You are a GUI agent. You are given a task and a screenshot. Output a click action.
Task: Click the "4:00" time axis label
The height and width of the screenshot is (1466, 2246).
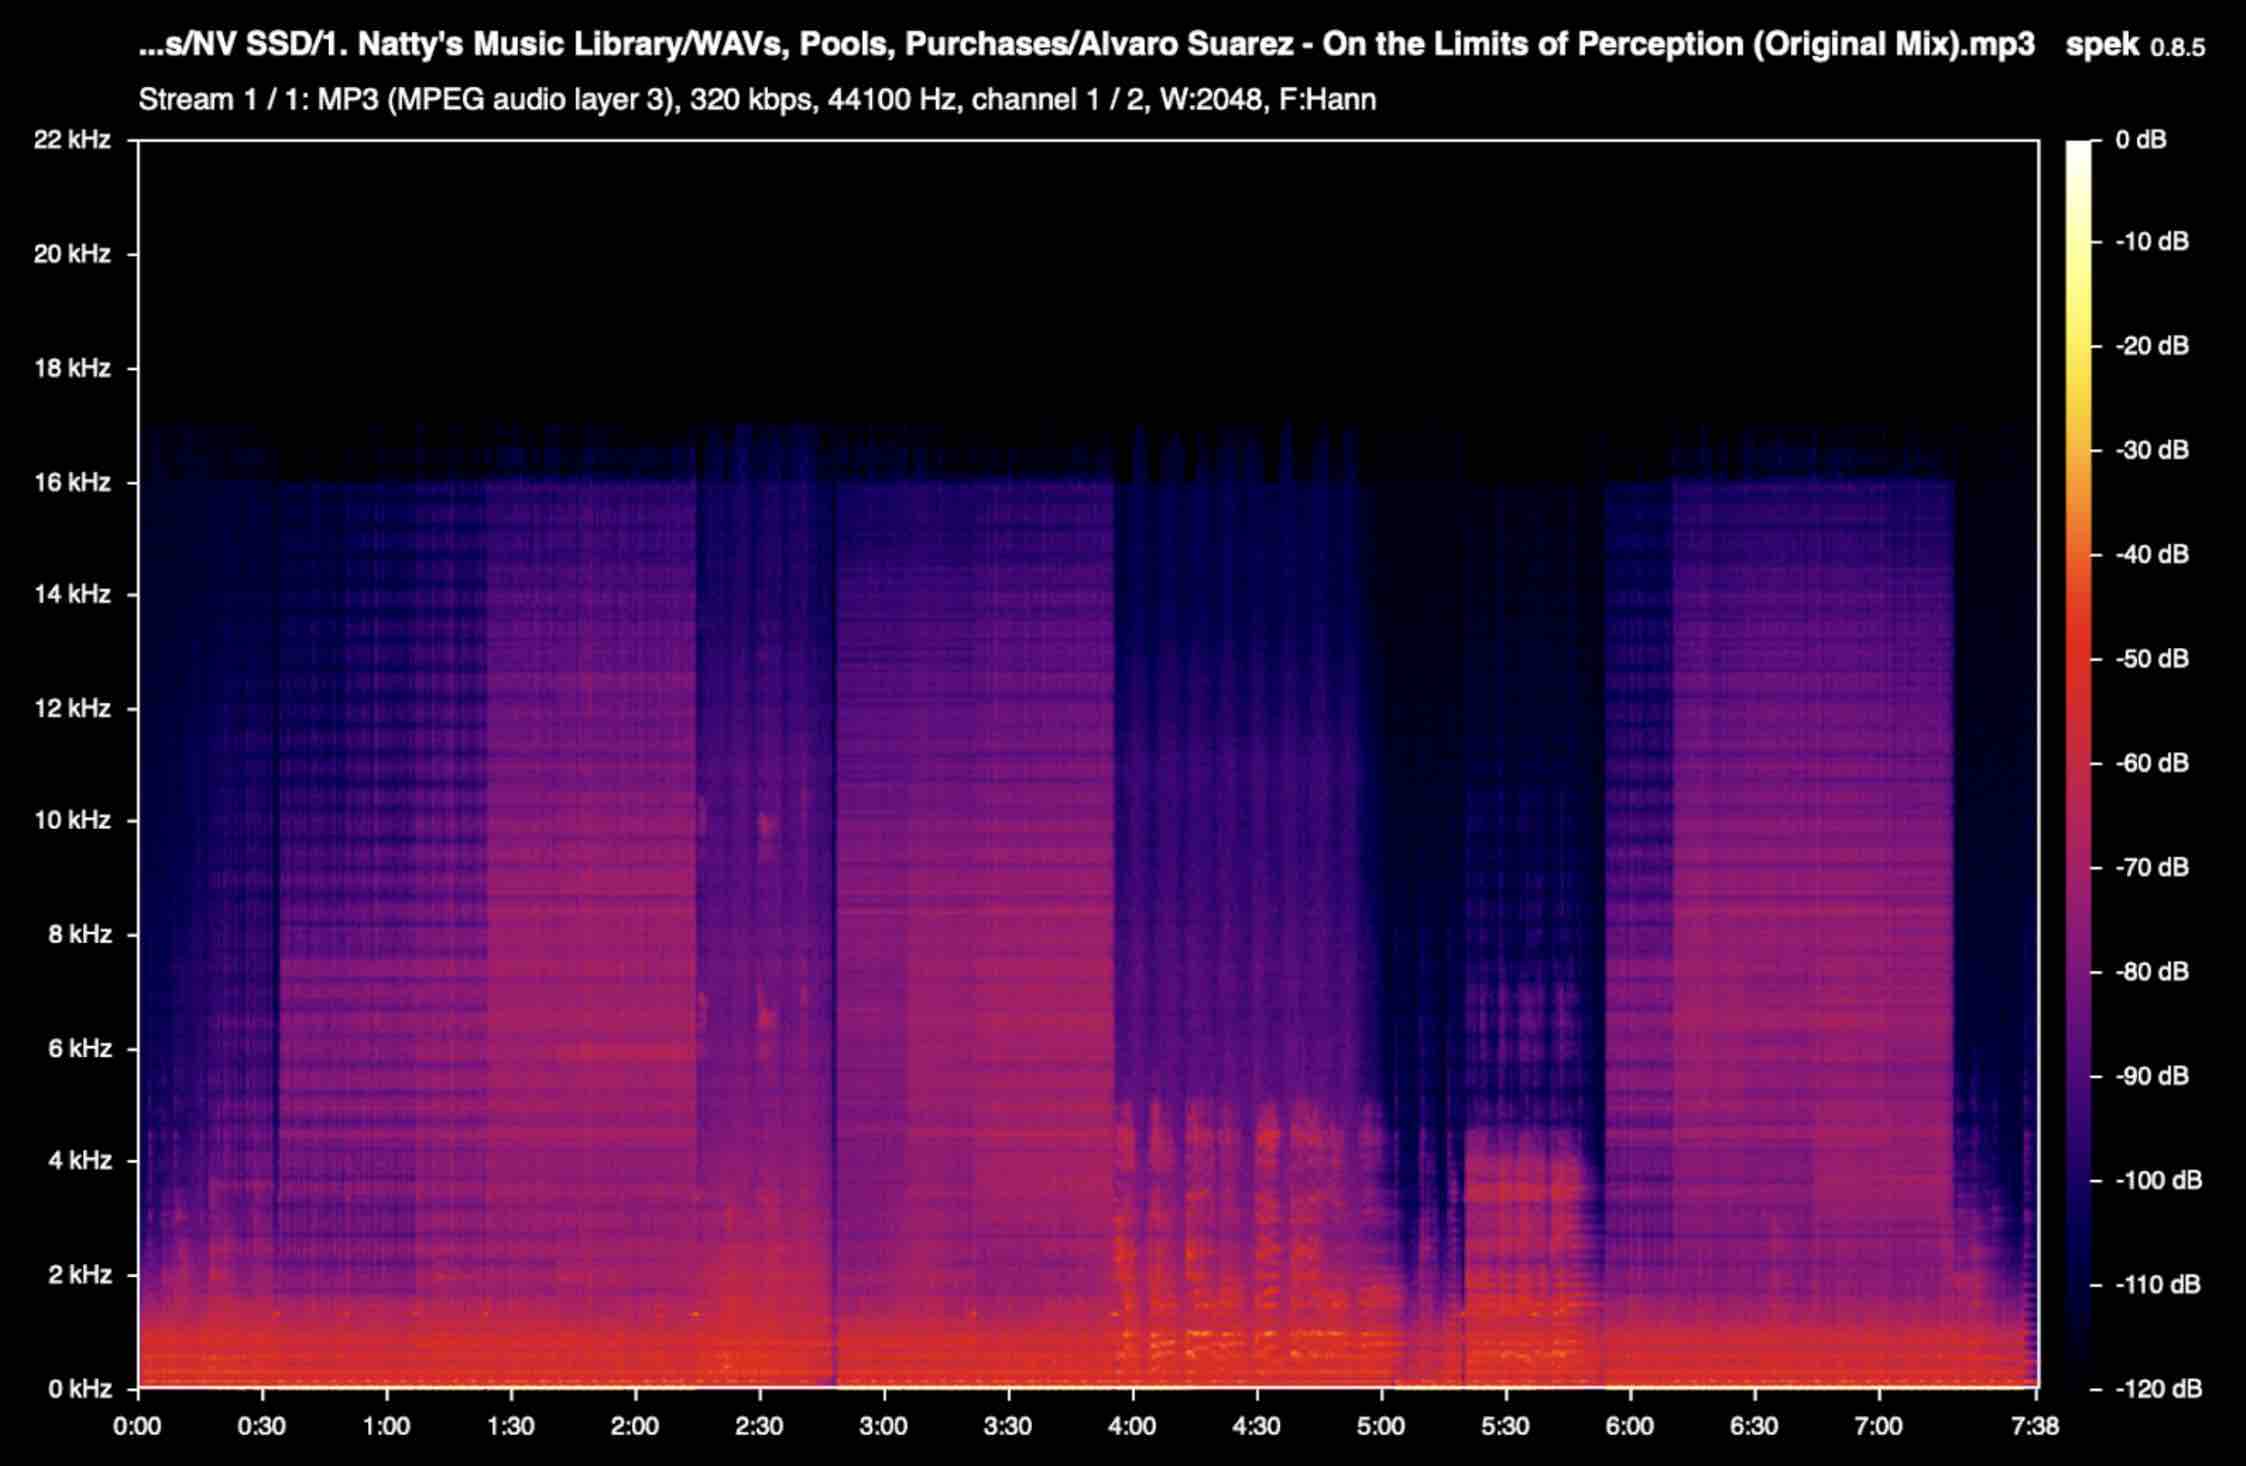1132,1426
